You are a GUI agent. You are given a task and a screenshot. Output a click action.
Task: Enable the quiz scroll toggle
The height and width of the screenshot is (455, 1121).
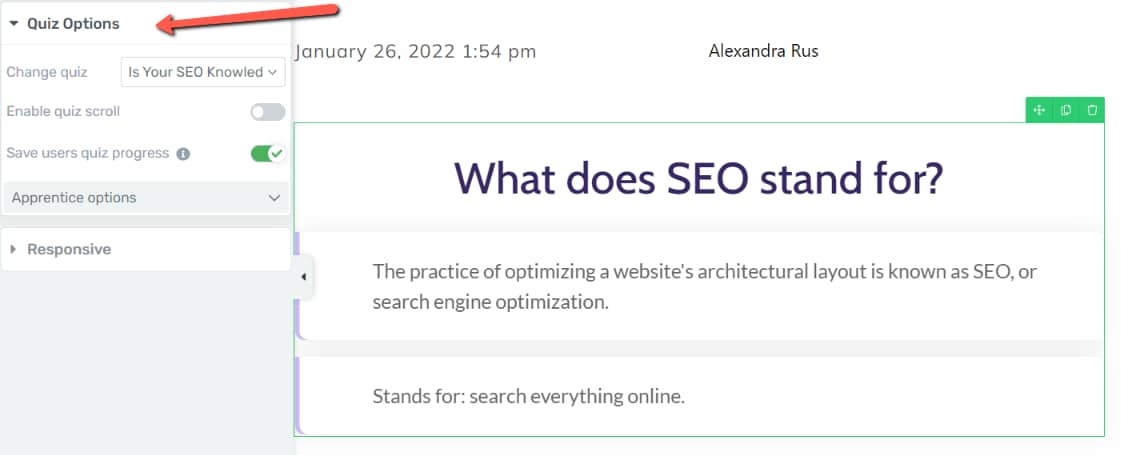267,112
